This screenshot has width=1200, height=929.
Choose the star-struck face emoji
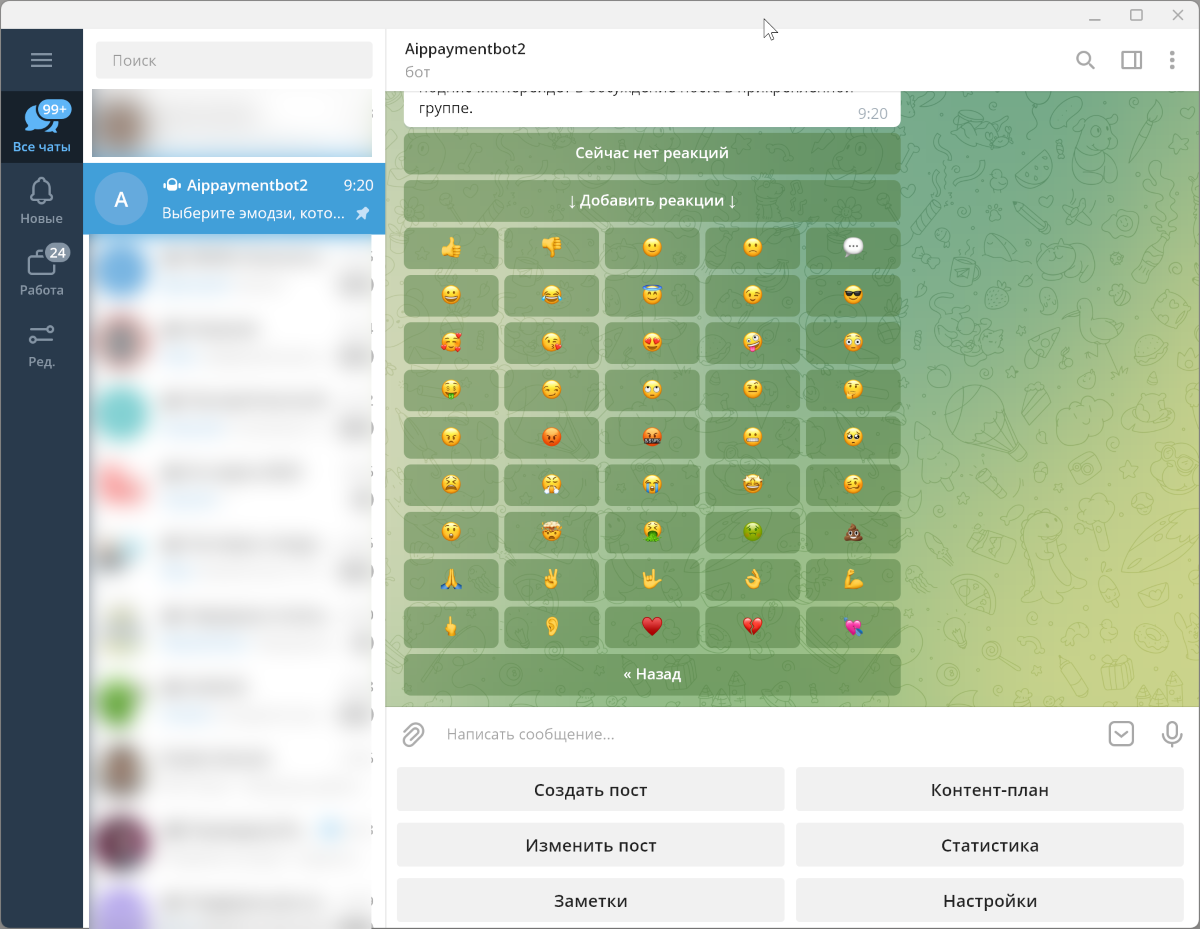(x=753, y=485)
